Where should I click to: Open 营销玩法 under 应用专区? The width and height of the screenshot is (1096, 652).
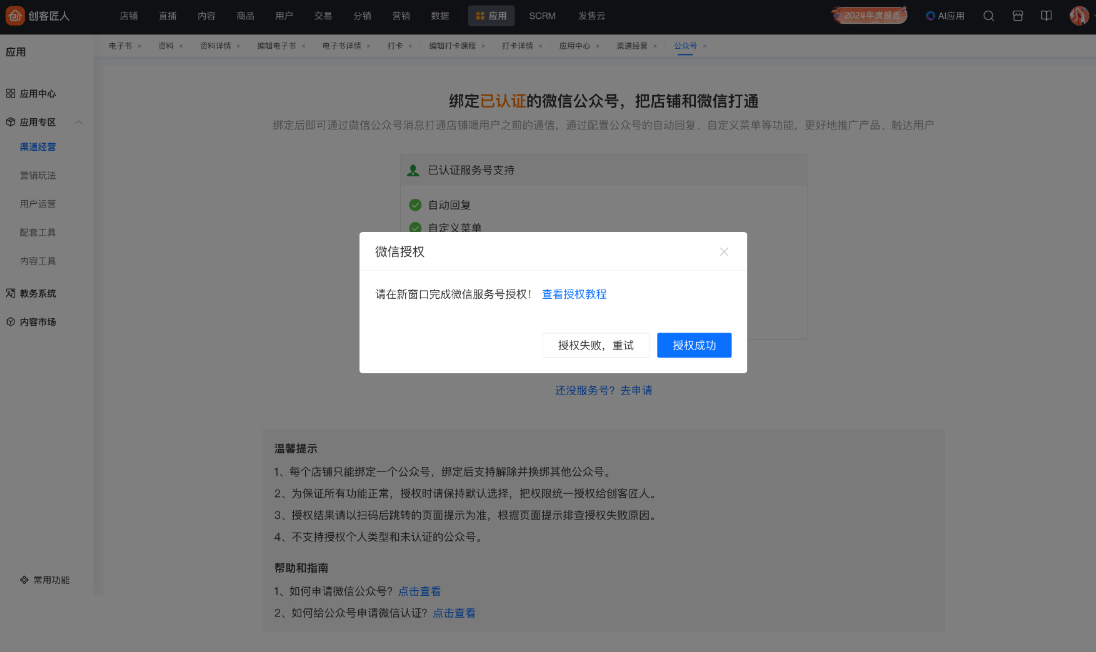(x=38, y=175)
